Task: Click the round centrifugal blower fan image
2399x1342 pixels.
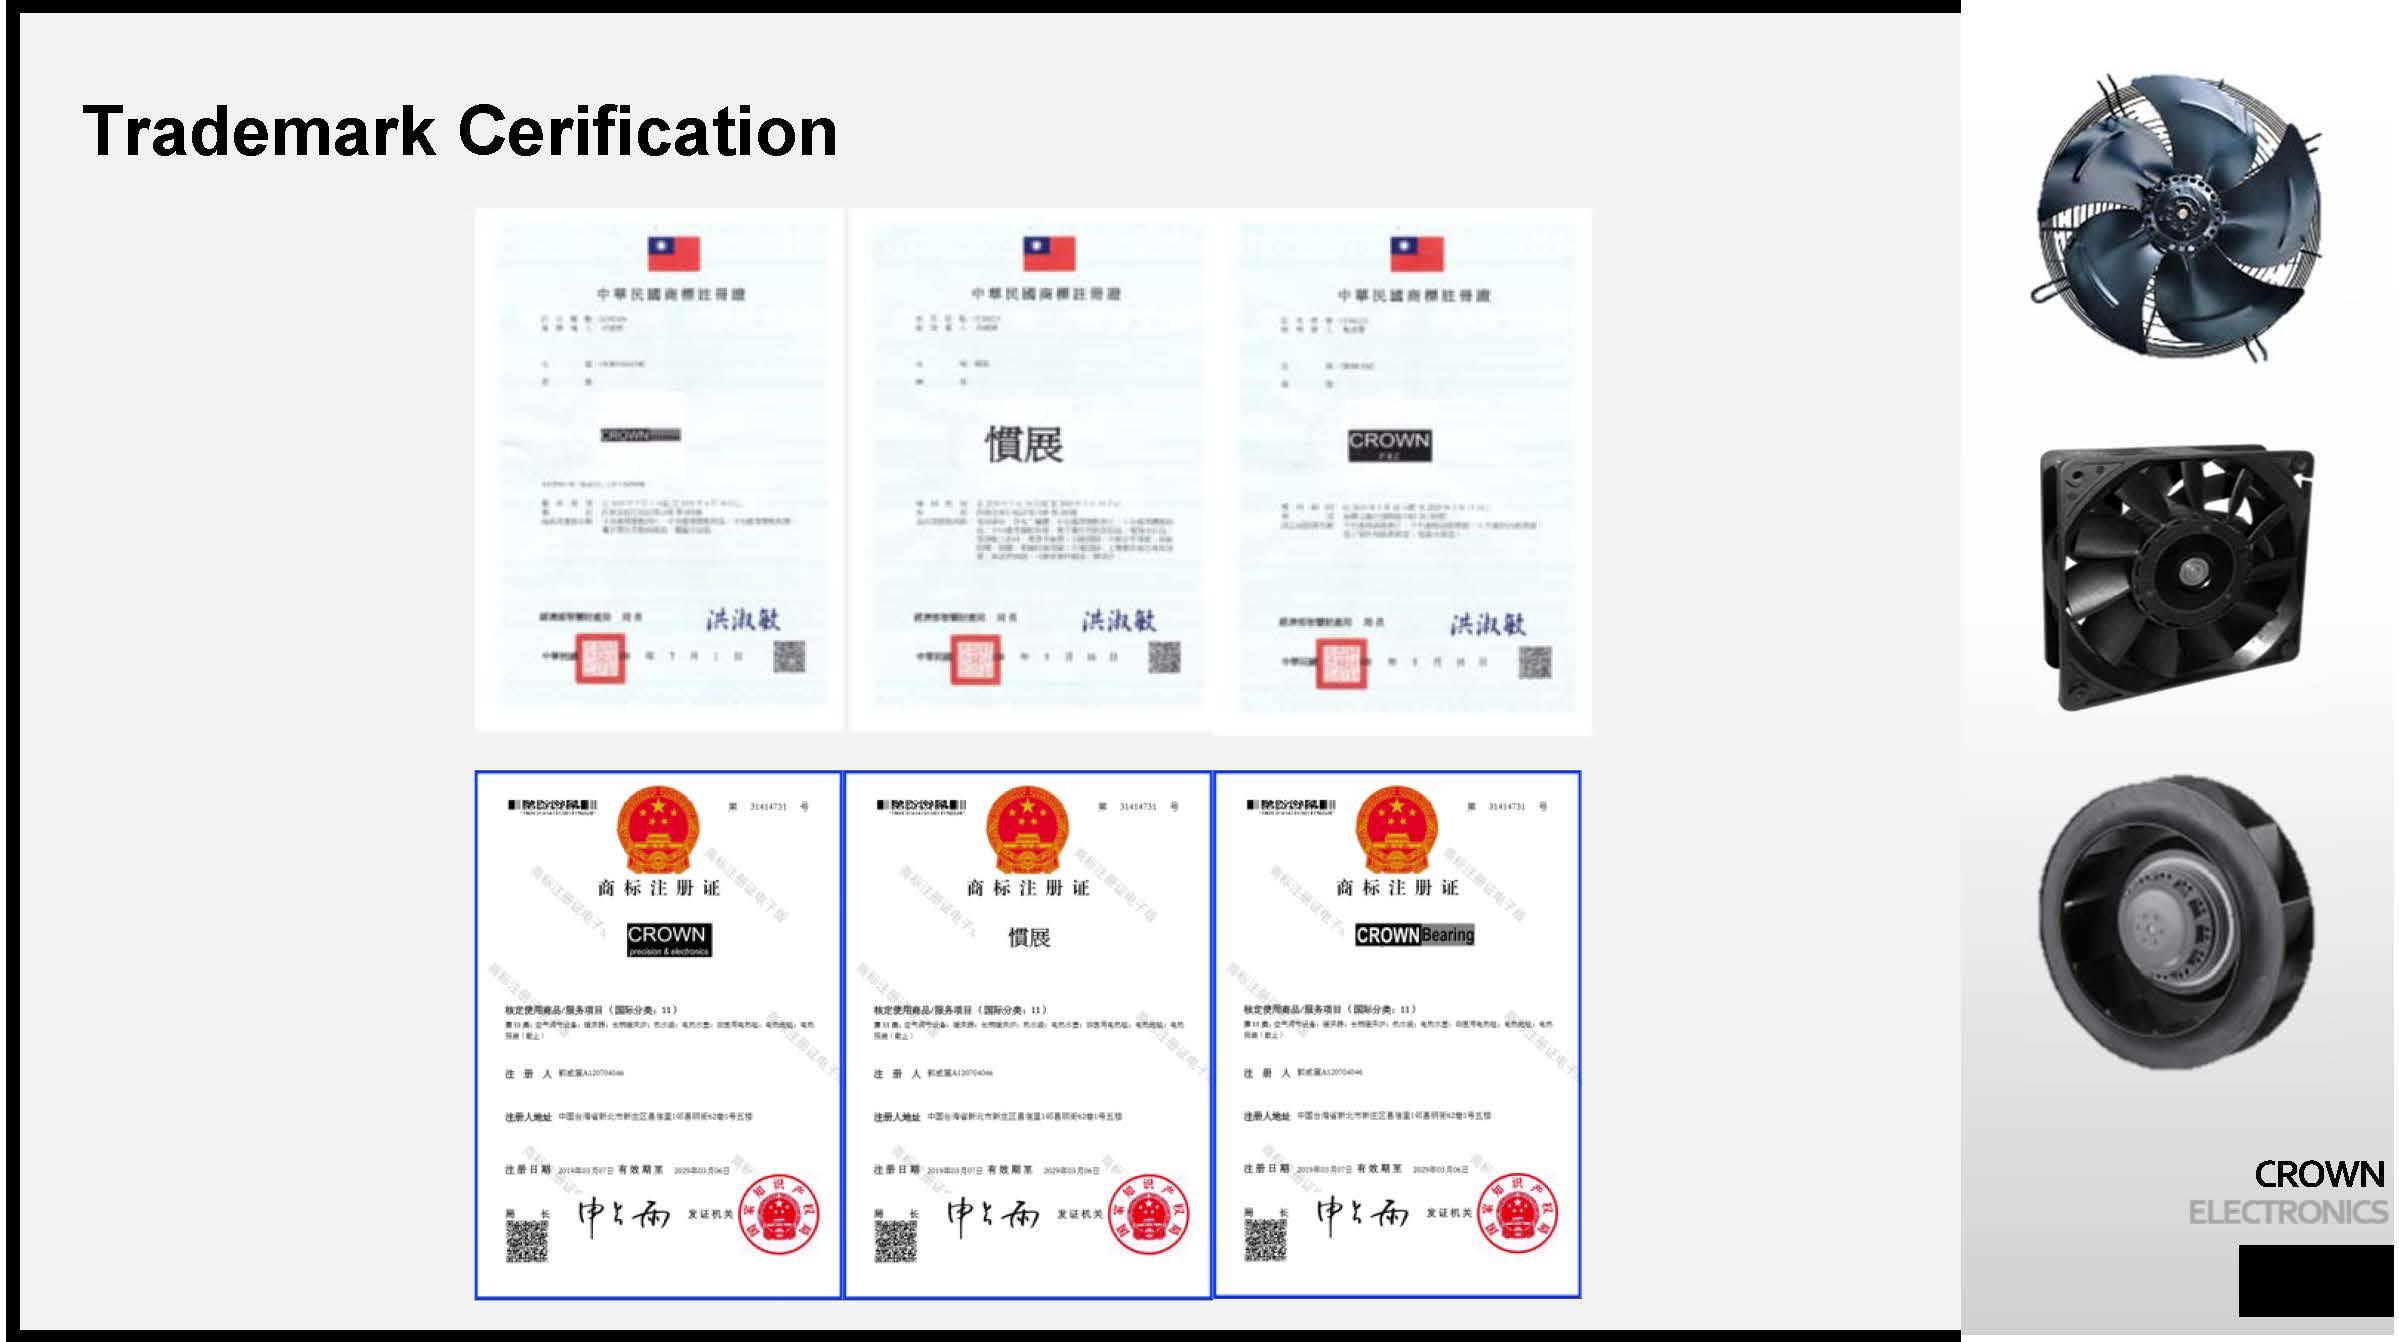Action: coord(2176,923)
